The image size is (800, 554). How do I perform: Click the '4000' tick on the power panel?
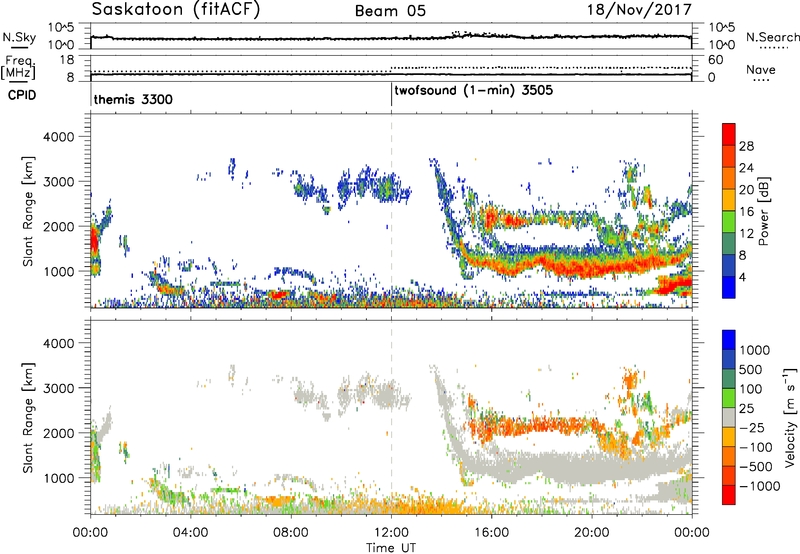coord(59,137)
